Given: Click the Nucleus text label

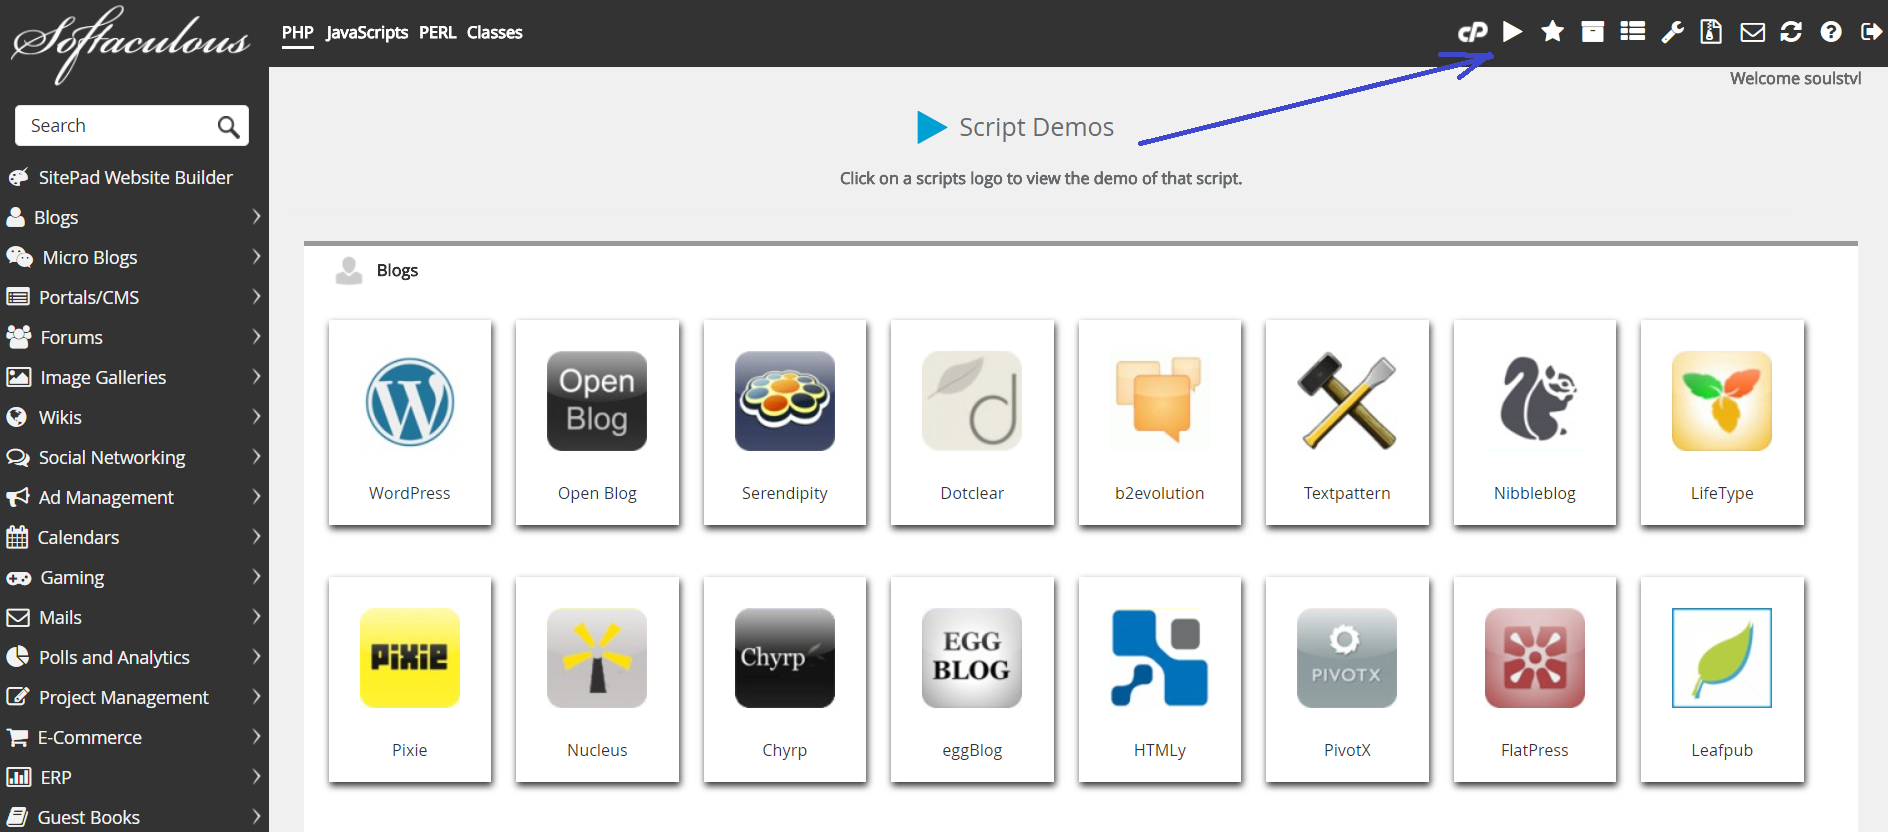Looking at the screenshot, I should (597, 750).
